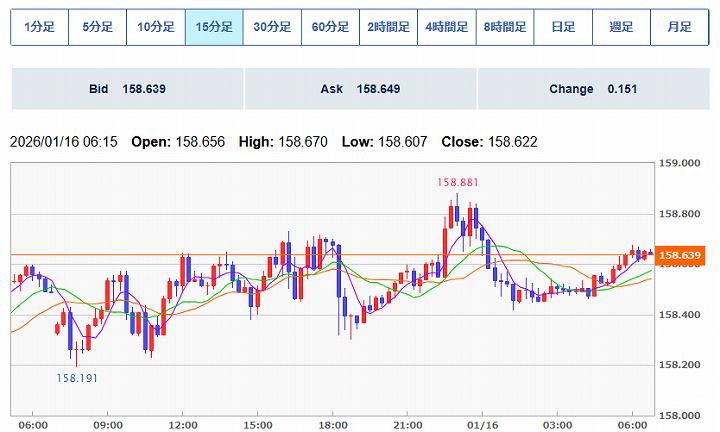Image resolution: width=720 pixels, height=432 pixels.
Task: Open the 10分足 timeframe
Action: (155, 27)
